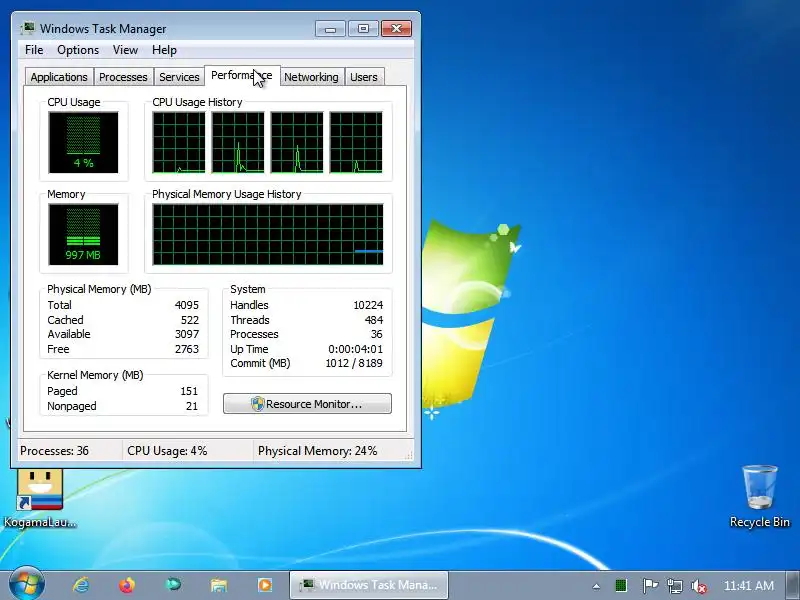Screen dimensions: 800x600
Task: Show hidden system tray icons
Action: point(596,586)
